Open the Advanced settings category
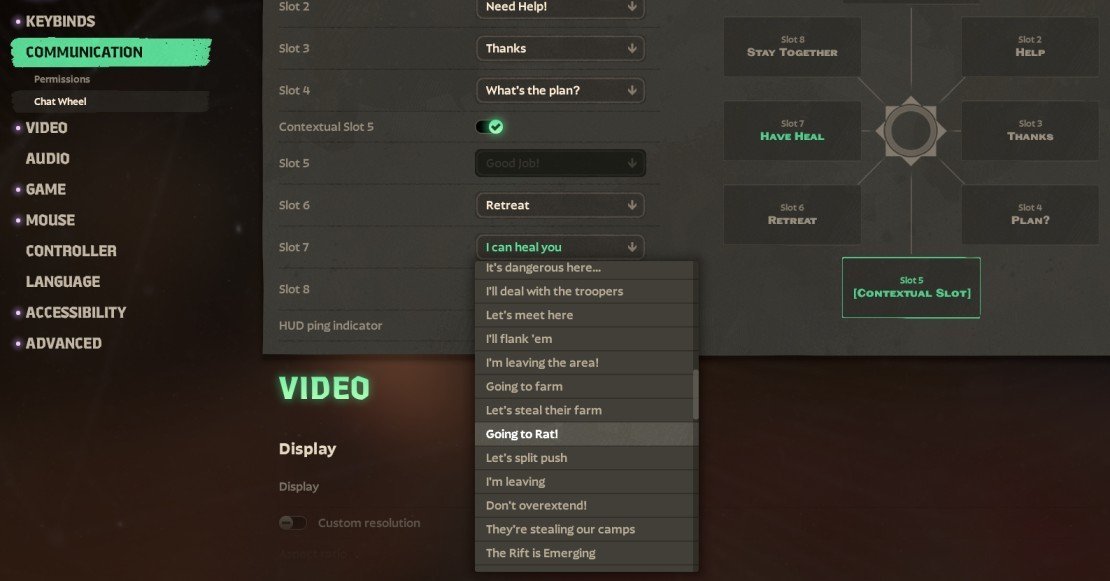This screenshot has height=581, width=1110. click(x=63, y=344)
